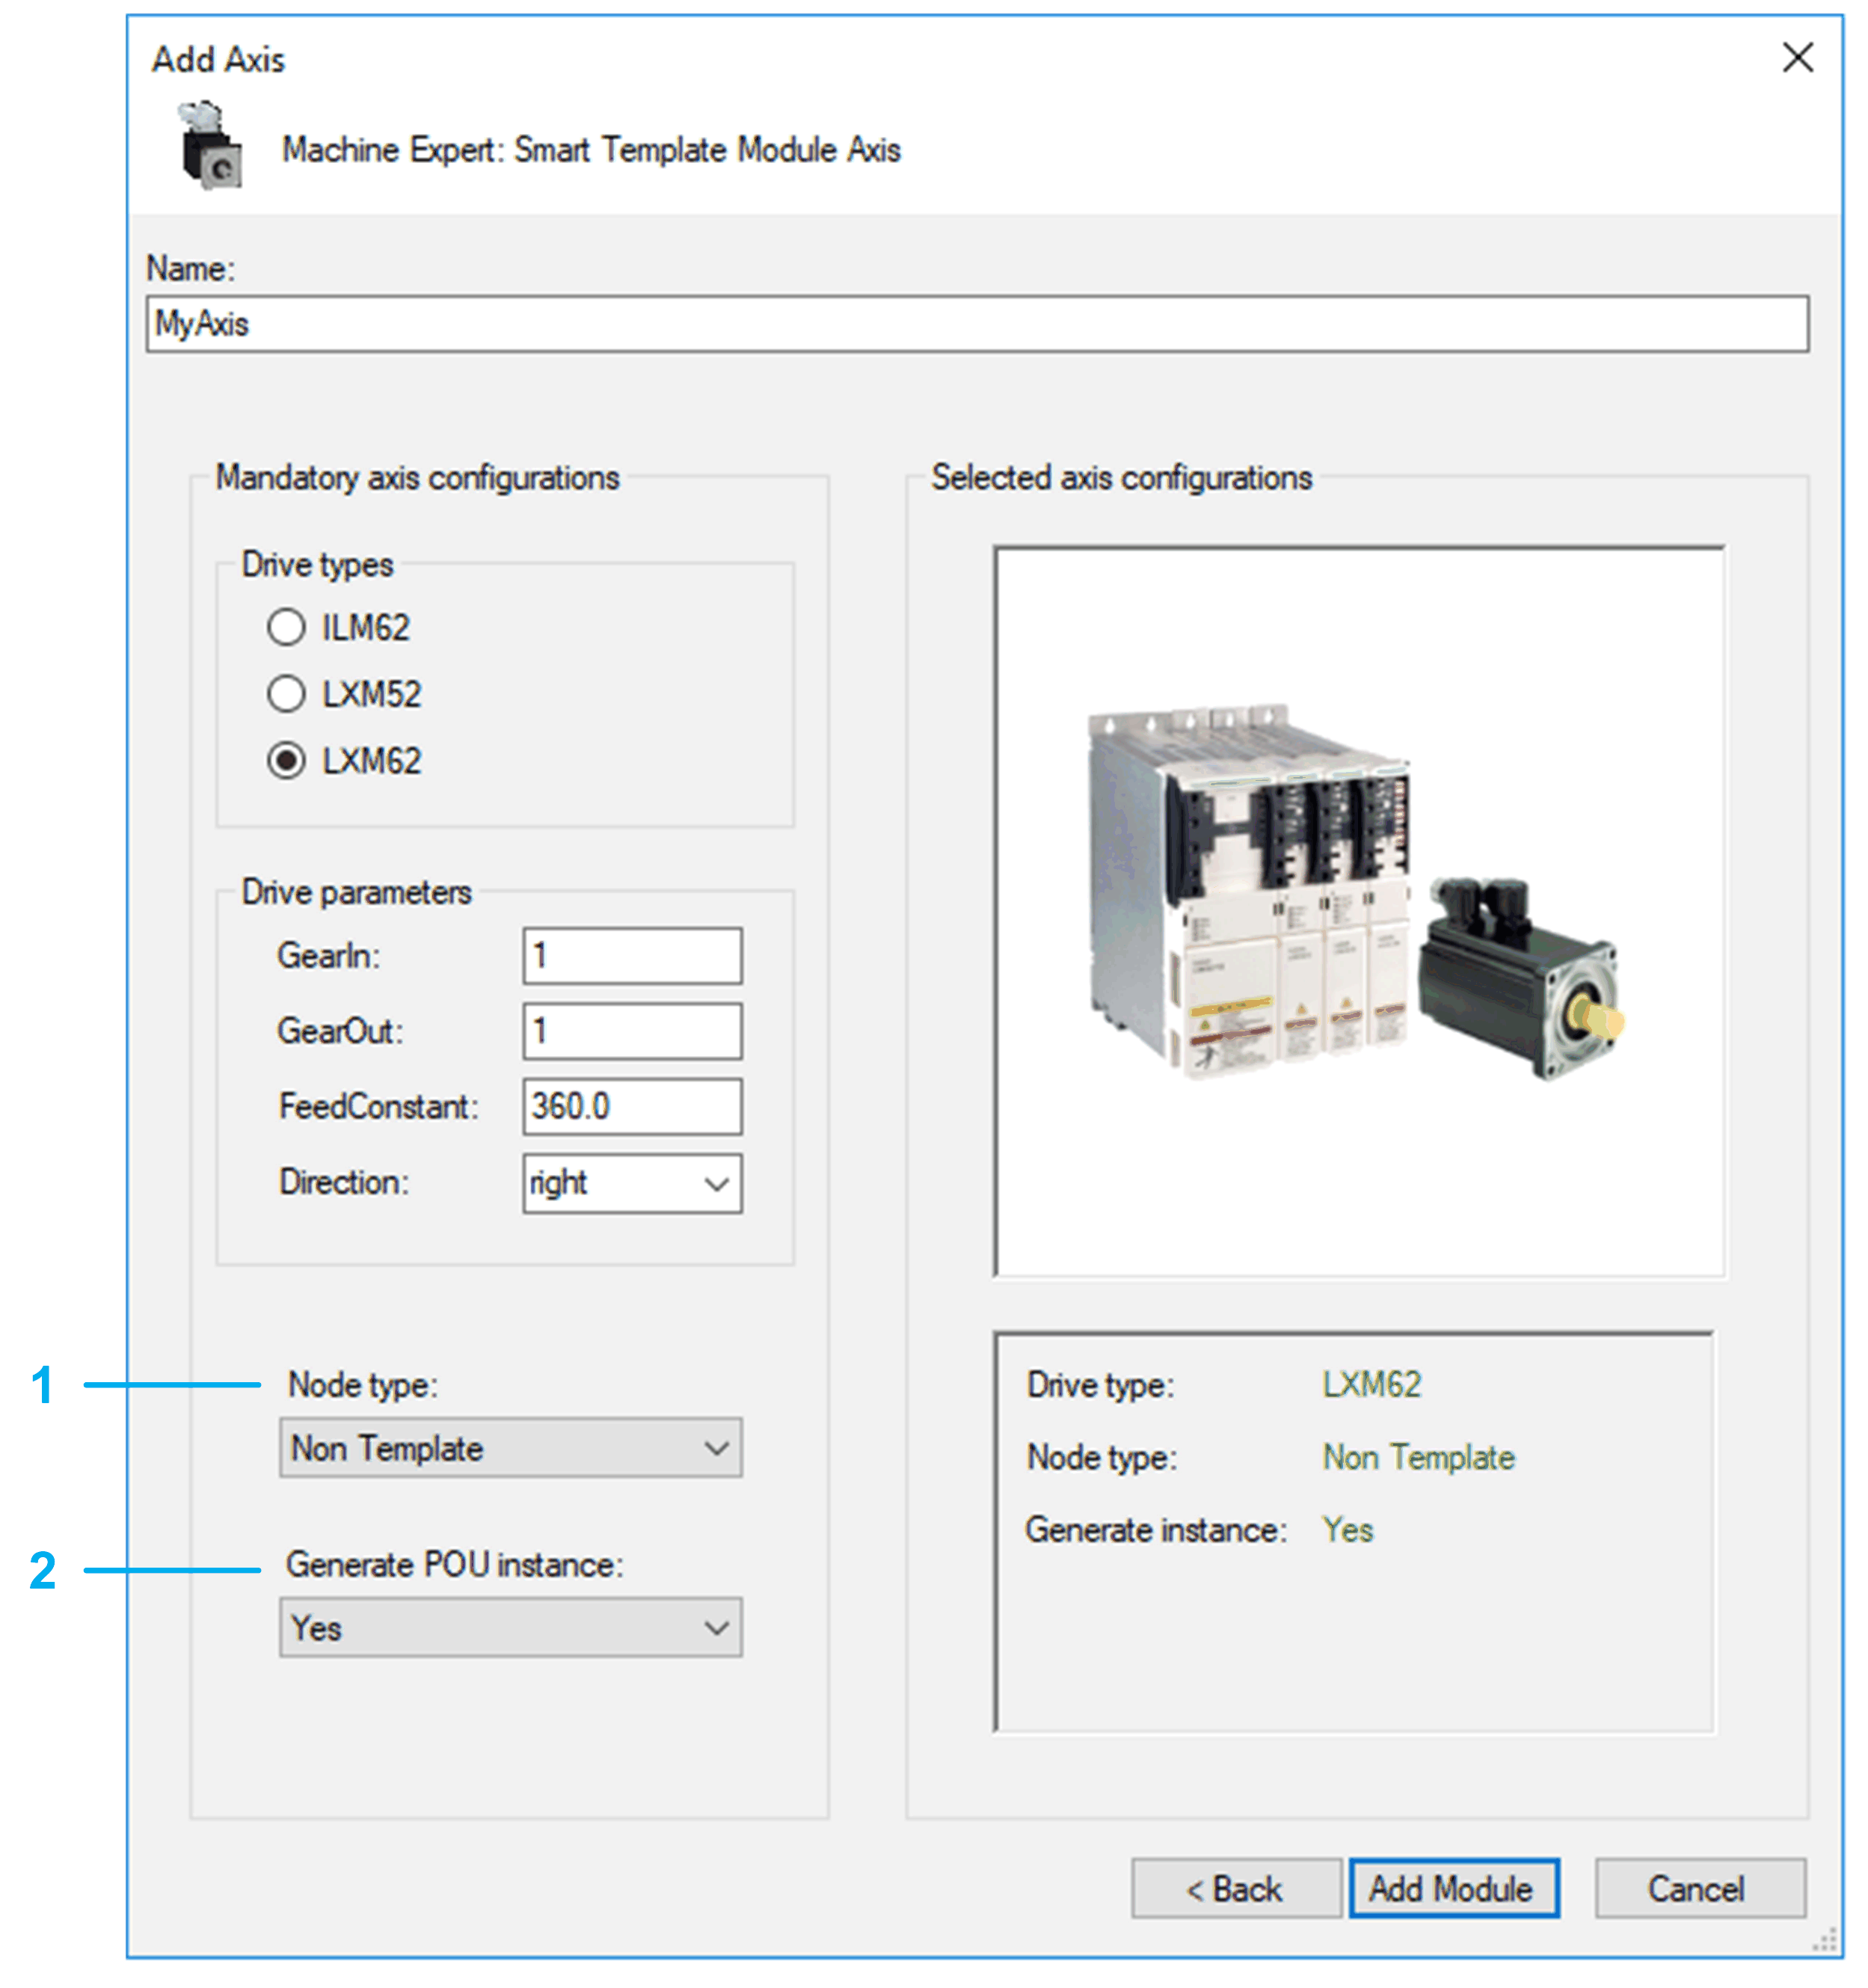The width and height of the screenshot is (1868, 1988).
Task: Close the Add Axis dialog
Action: (1796, 58)
